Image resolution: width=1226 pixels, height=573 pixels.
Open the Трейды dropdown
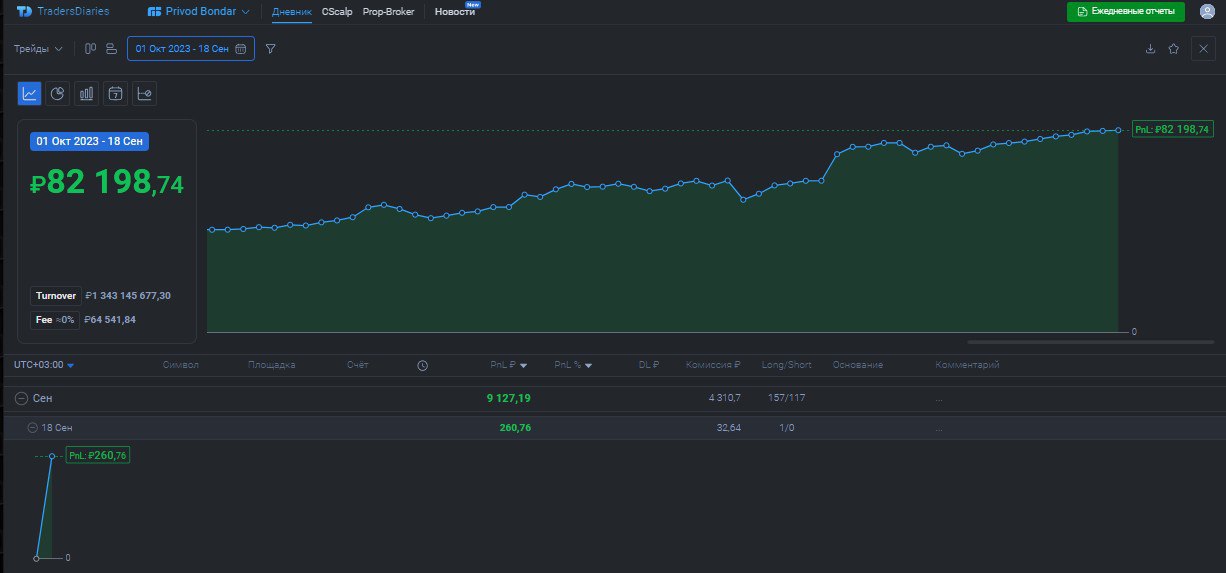pyautogui.click(x=38, y=48)
